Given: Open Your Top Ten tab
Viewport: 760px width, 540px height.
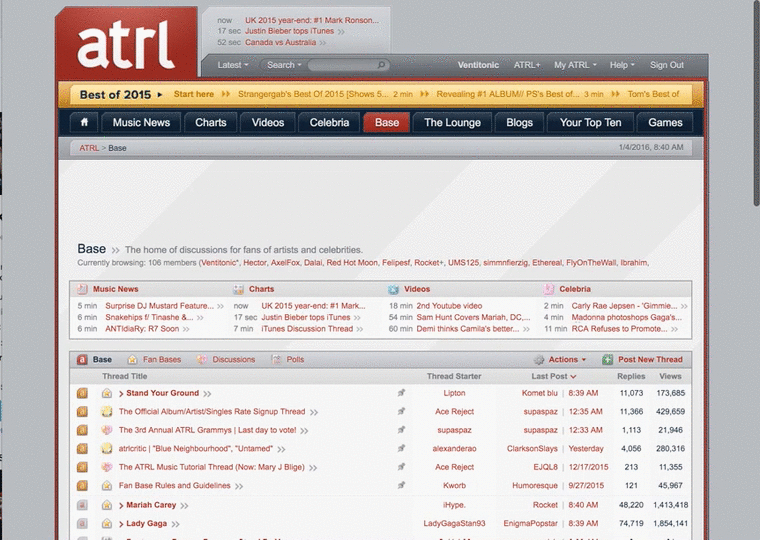Looking at the screenshot, I should (x=590, y=123).
